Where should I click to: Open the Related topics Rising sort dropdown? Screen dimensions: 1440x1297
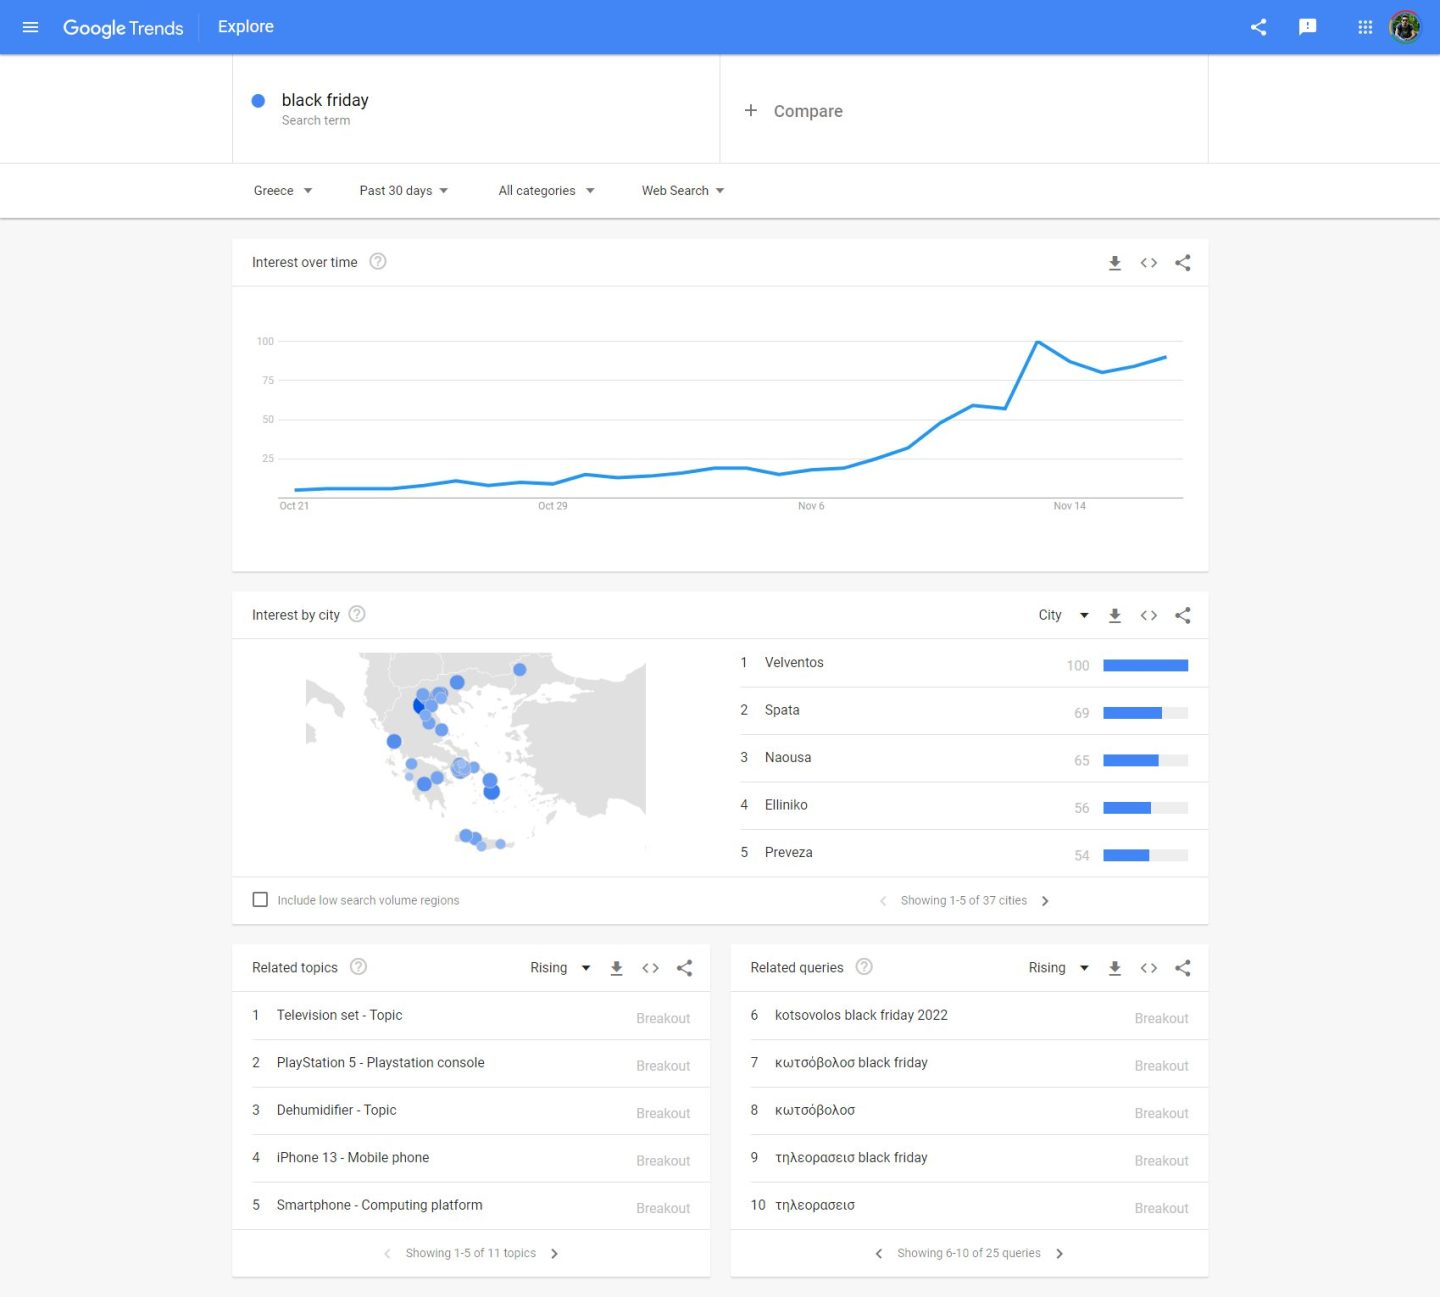560,968
